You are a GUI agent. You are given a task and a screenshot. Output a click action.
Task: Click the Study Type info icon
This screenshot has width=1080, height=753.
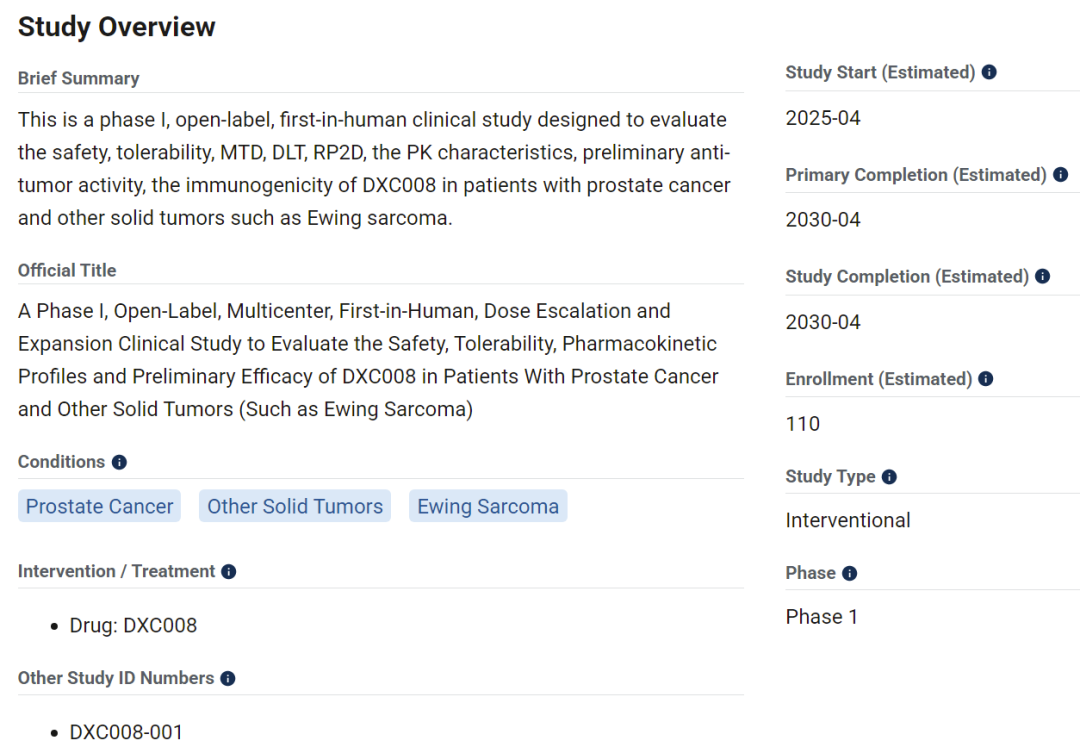889,477
